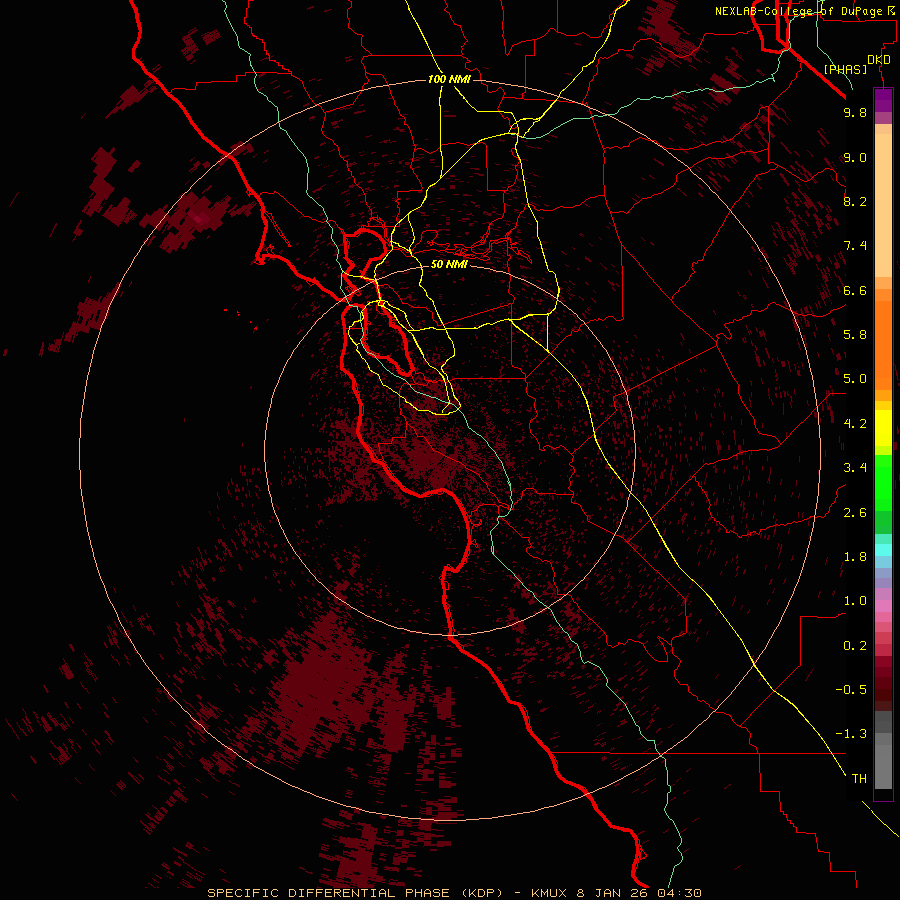Image resolution: width=900 pixels, height=900 pixels.
Task: Click the 1.0 scale value
Action: point(855,601)
